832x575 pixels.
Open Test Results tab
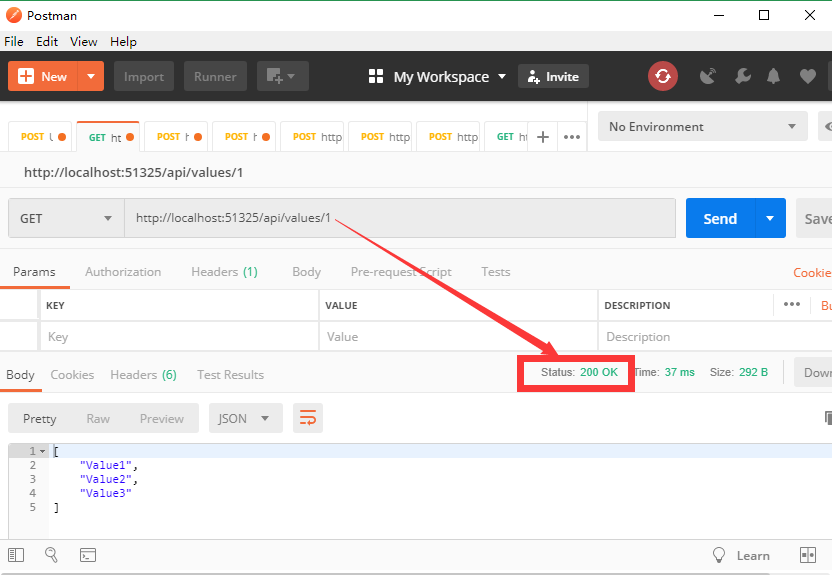[230, 374]
